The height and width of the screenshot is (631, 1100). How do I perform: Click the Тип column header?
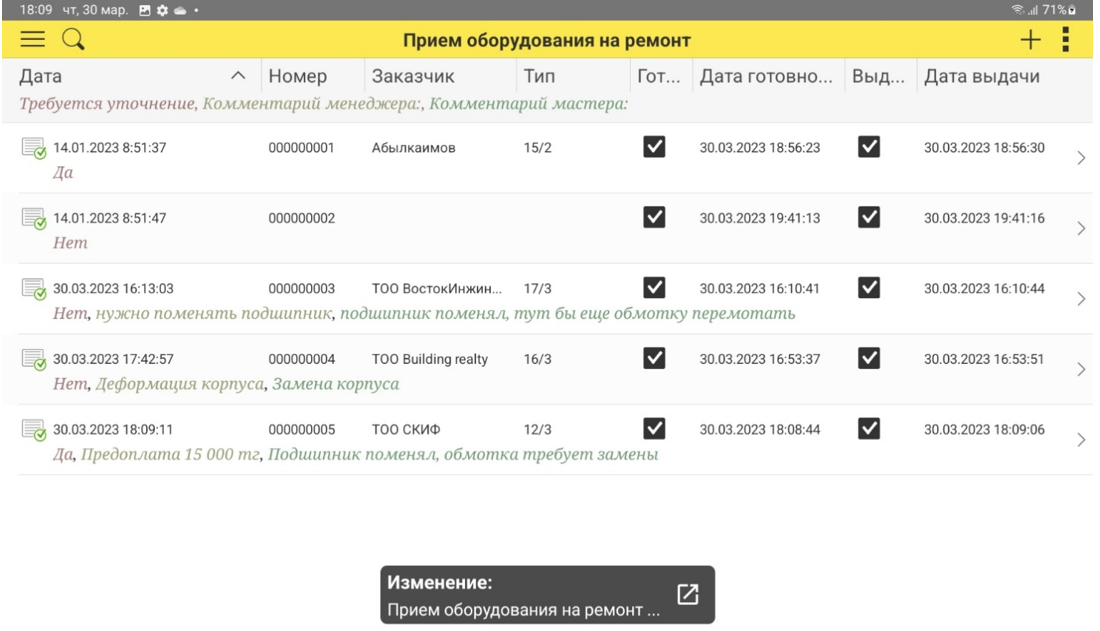pos(540,76)
